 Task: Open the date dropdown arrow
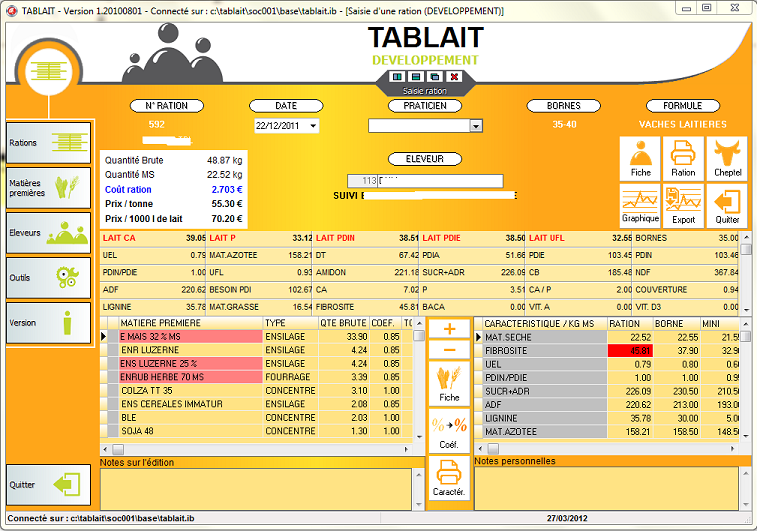click(313, 126)
